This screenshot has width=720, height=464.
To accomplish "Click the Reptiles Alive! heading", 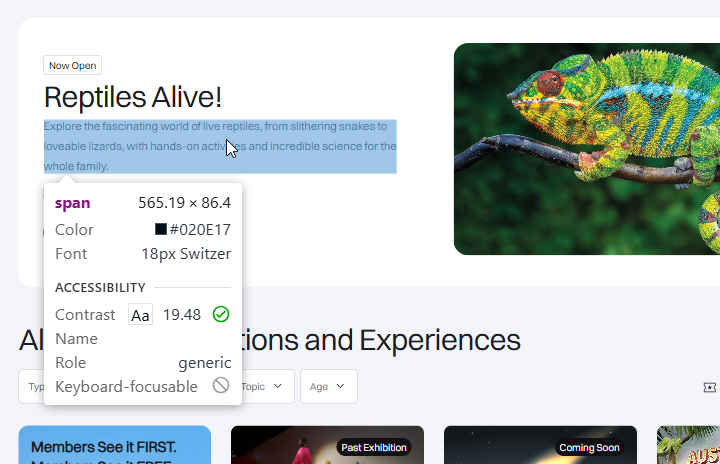I will pyautogui.click(x=133, y=97).
